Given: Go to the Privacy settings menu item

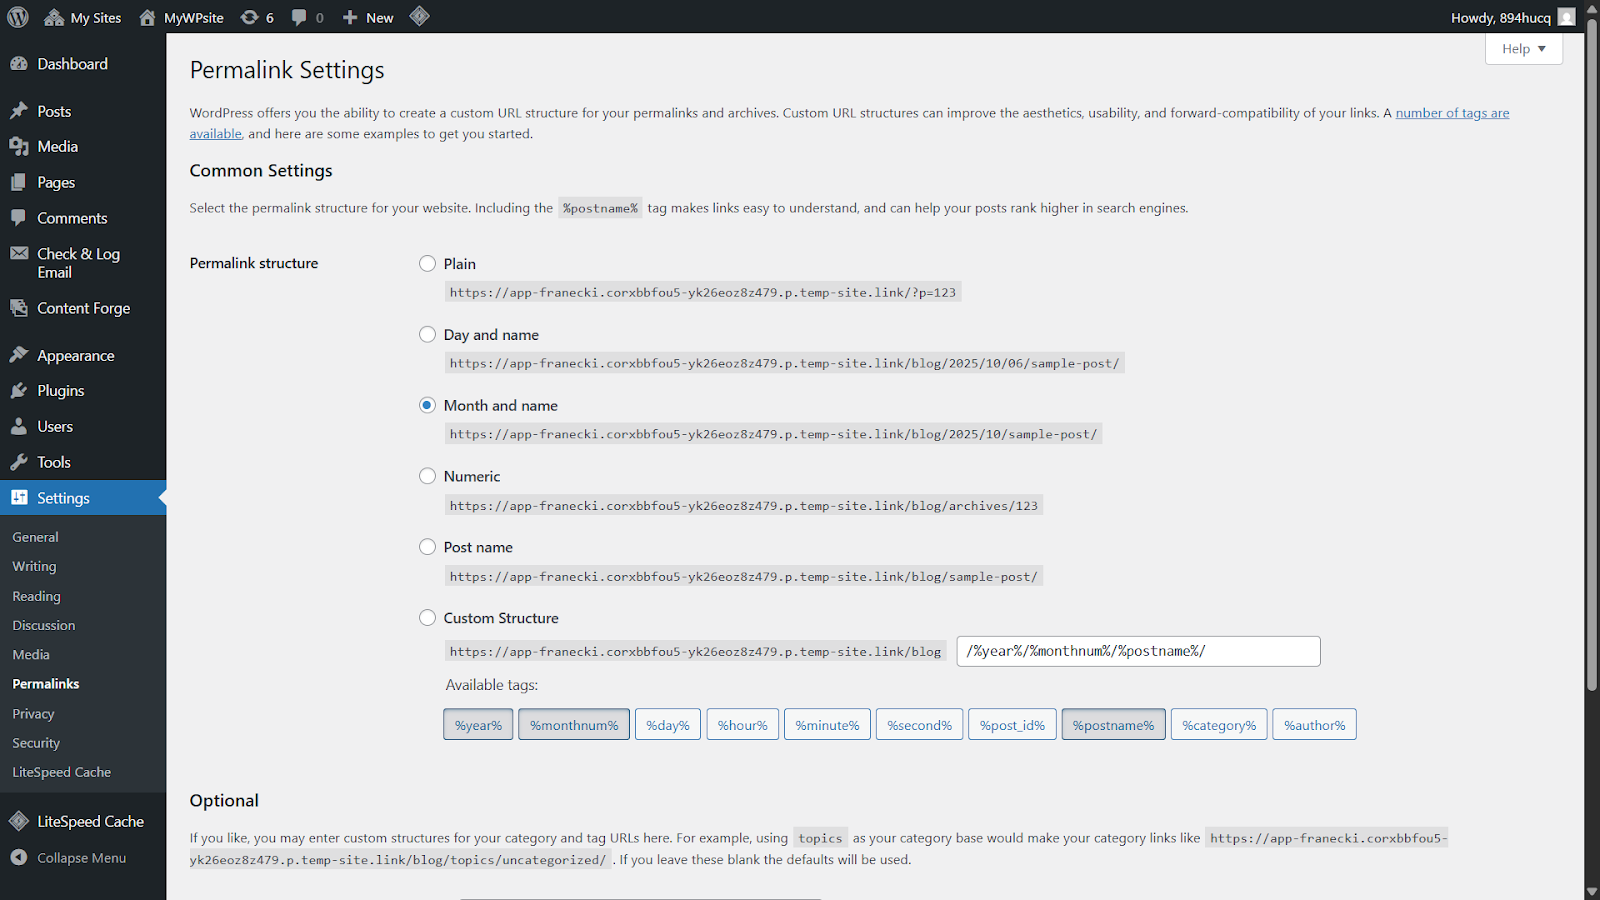Looking at the screenshot, I should pyautogui.click(x=33, y=713).
